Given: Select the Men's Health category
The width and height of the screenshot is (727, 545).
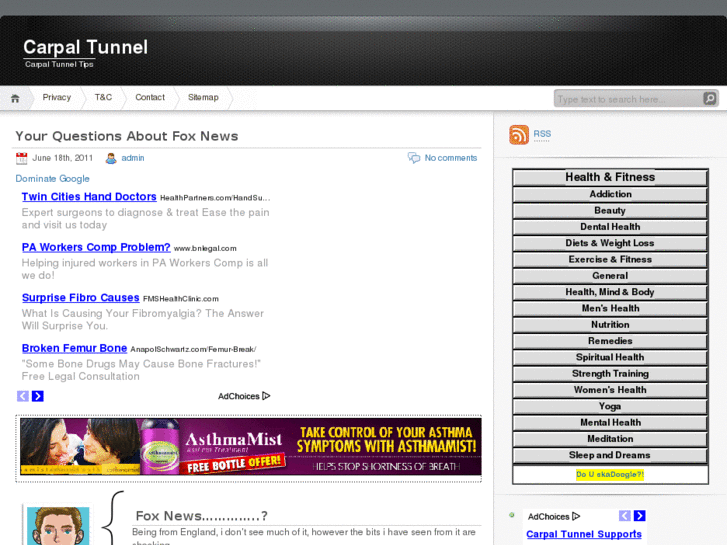Looking at the screenshot, I should coord(610,308).
